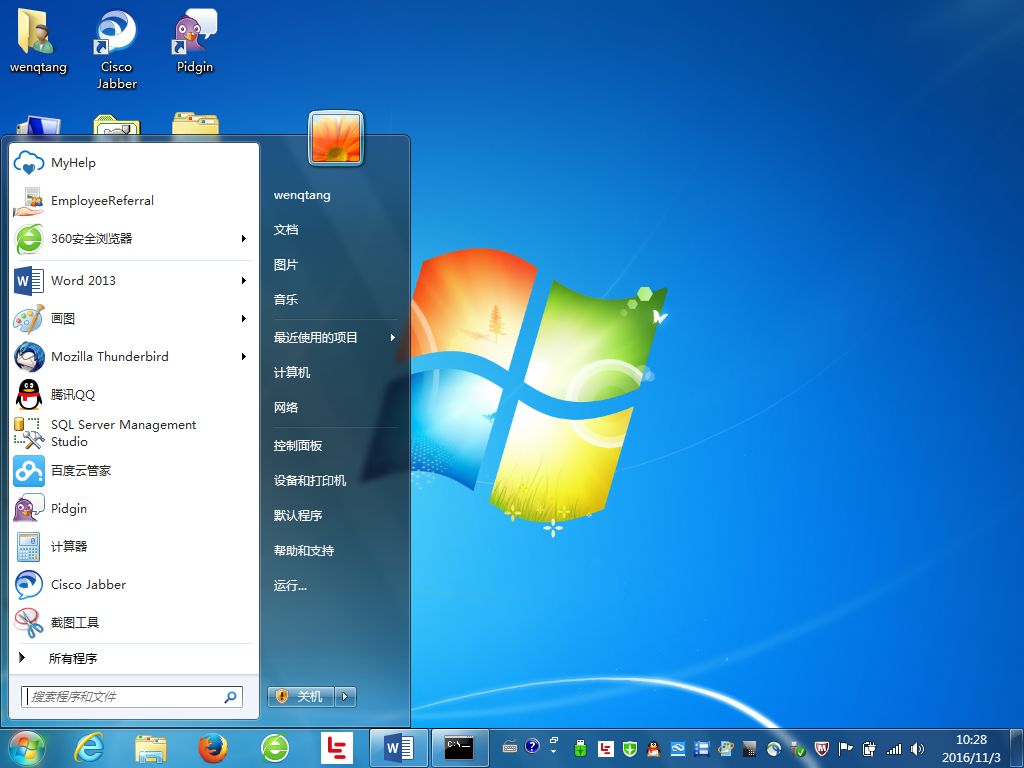1024x768 pixels.
Task: Click the user account picture in Start menu
Action: (x=336, y=138)
